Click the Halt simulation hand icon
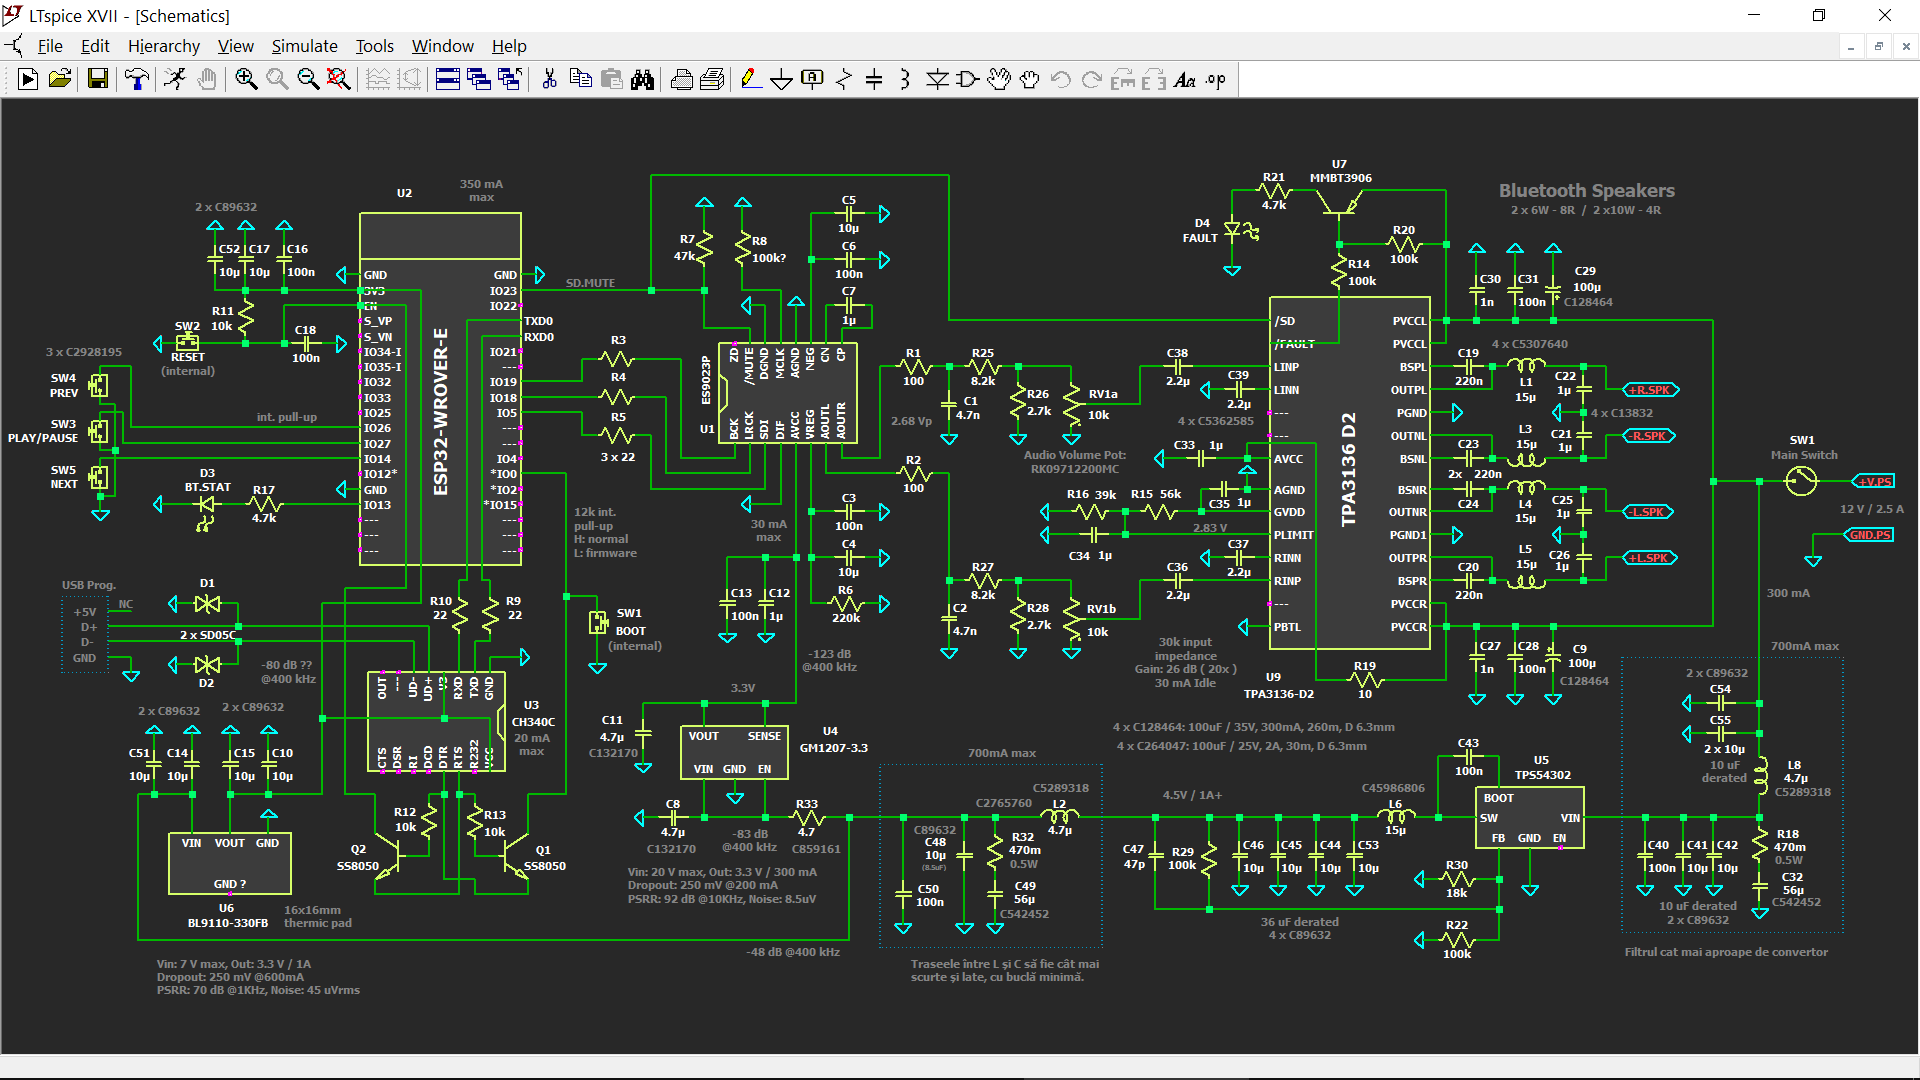This screenshot has width=1920, height=1080. (207, 79)
